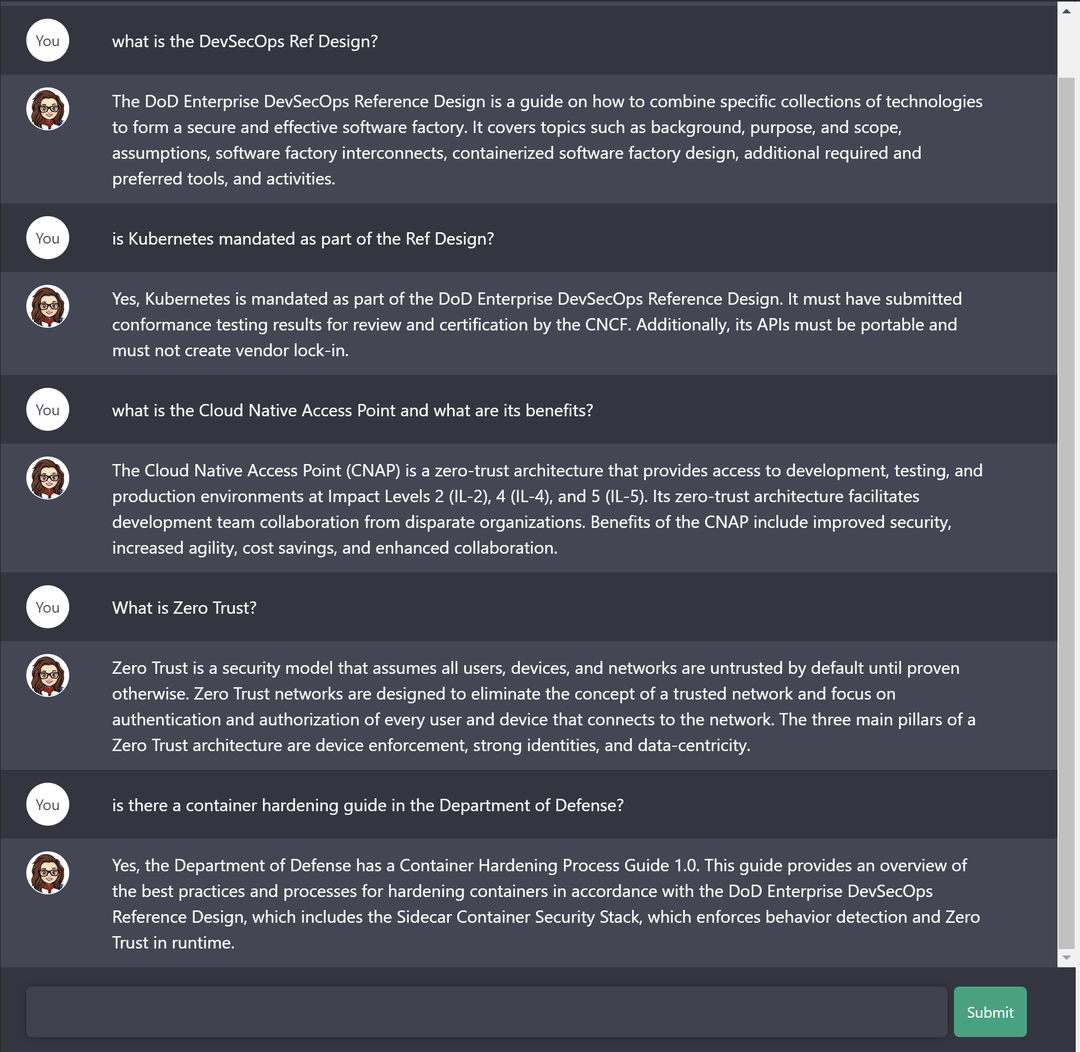Select the assistant avatar in the Zero Trust response

click(x=47, y=675)
